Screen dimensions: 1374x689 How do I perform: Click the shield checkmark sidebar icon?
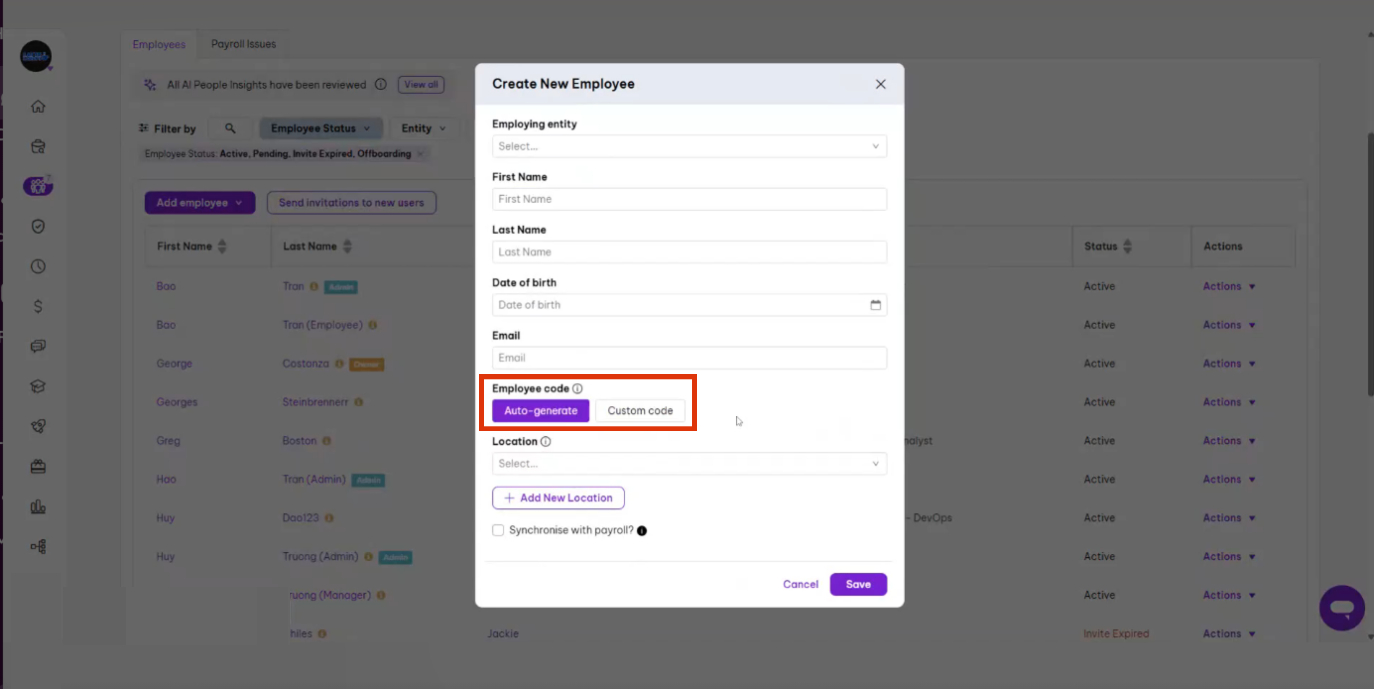coord(38,226)
